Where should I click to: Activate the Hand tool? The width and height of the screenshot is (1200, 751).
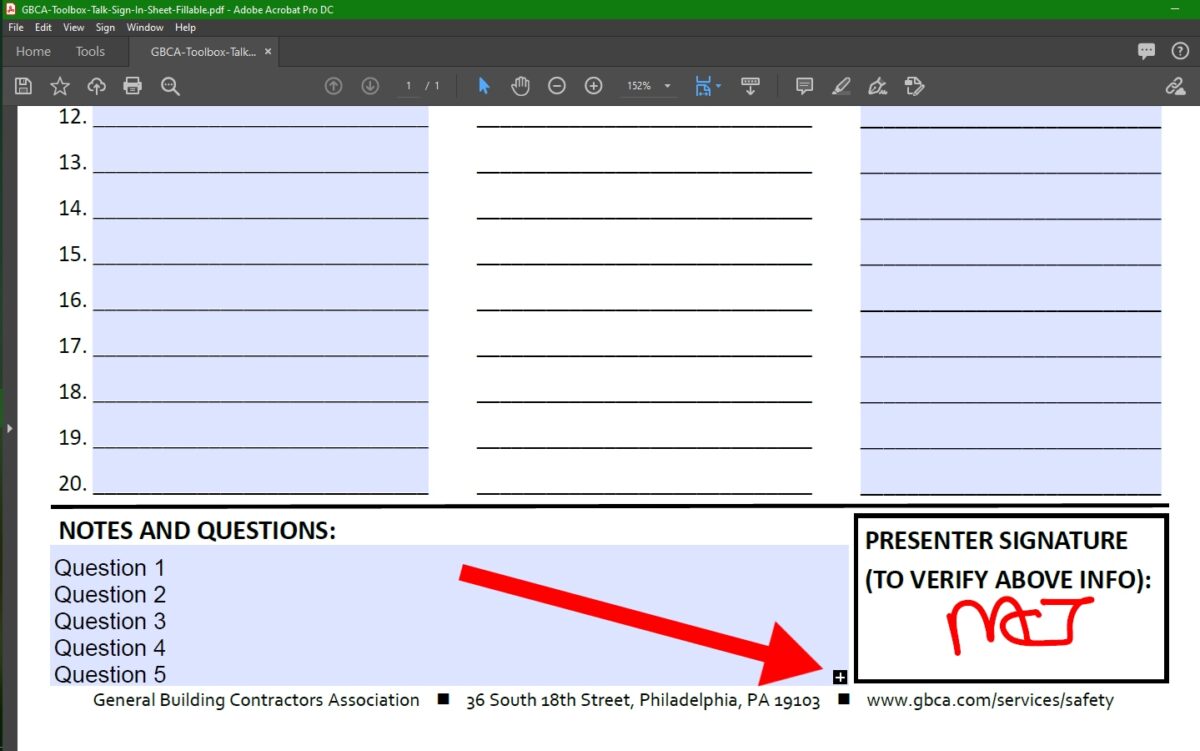coord(520,86)
